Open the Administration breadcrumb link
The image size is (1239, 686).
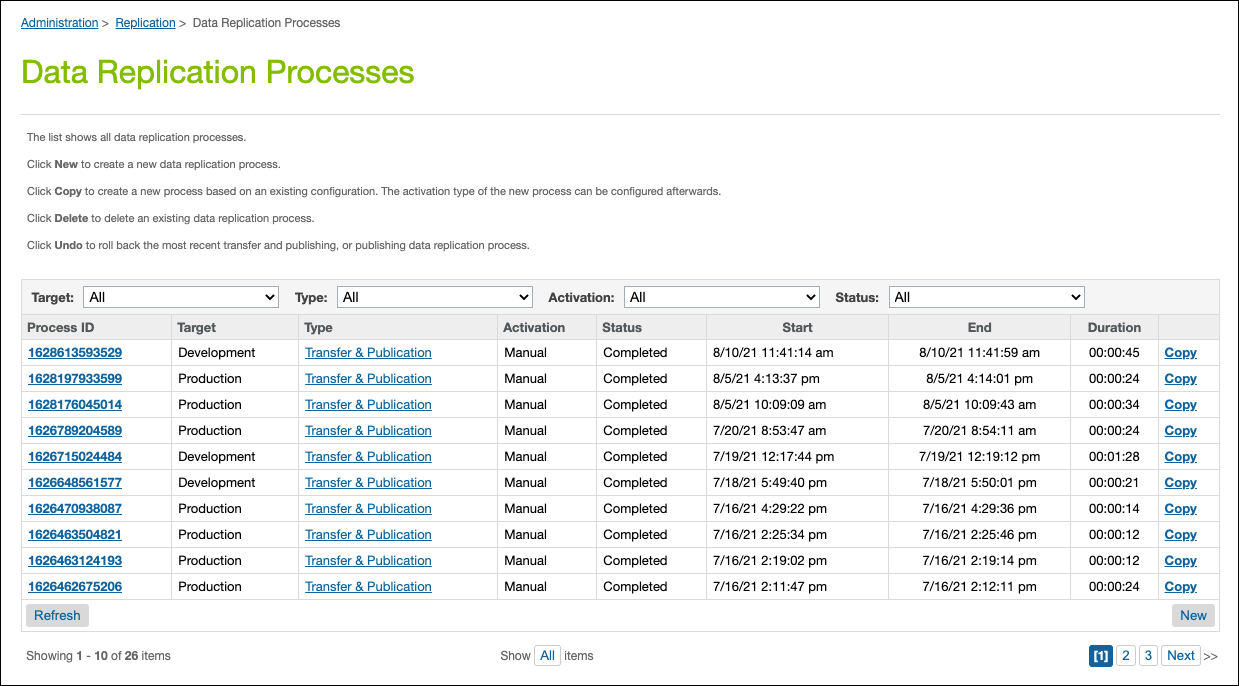point(59,23)
